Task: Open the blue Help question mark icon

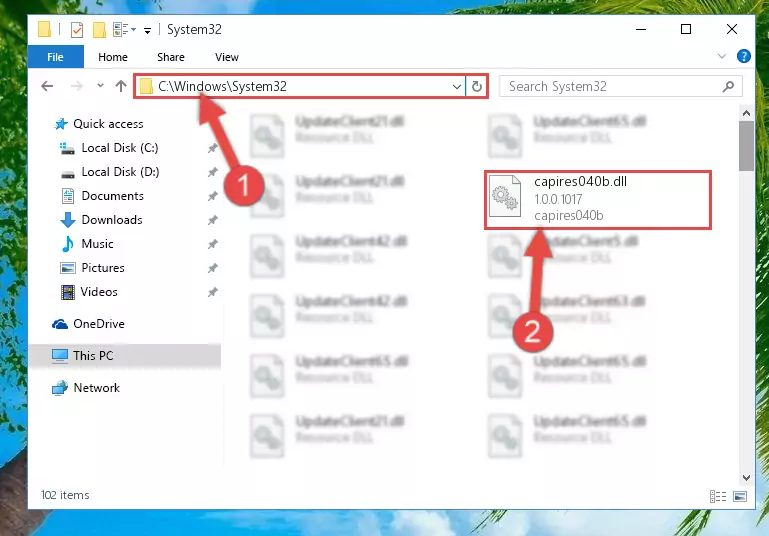Action: tap(743, 56)
